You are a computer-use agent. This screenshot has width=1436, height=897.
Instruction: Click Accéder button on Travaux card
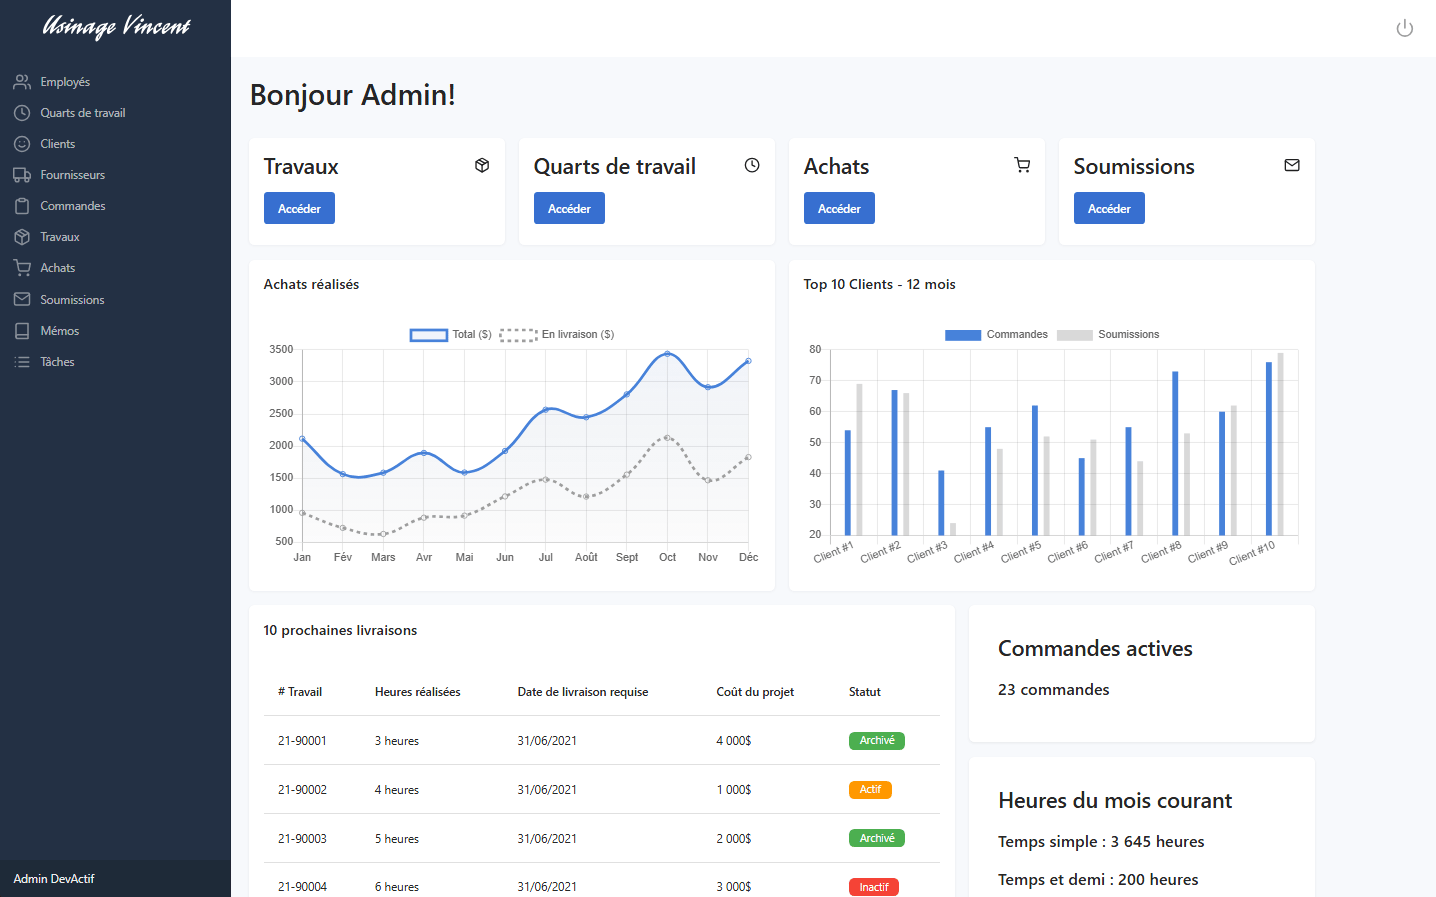coord(299,208)
